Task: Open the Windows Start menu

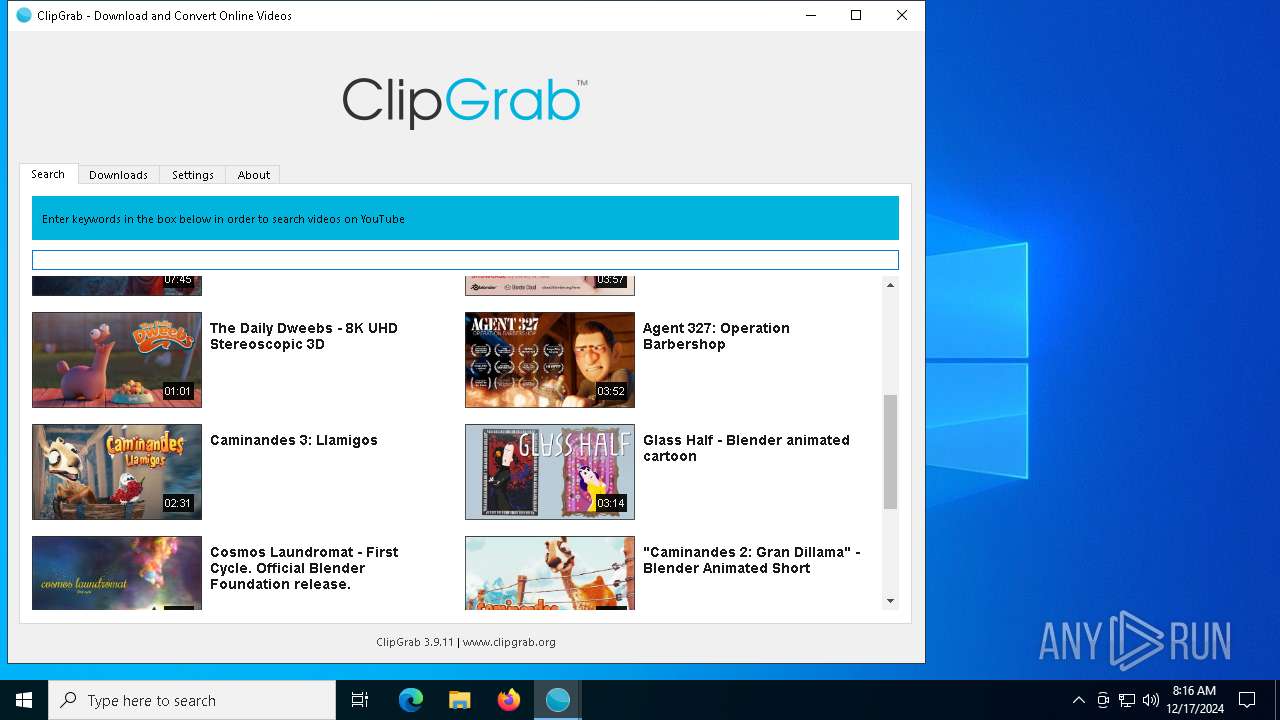Action: click(24, 700)
